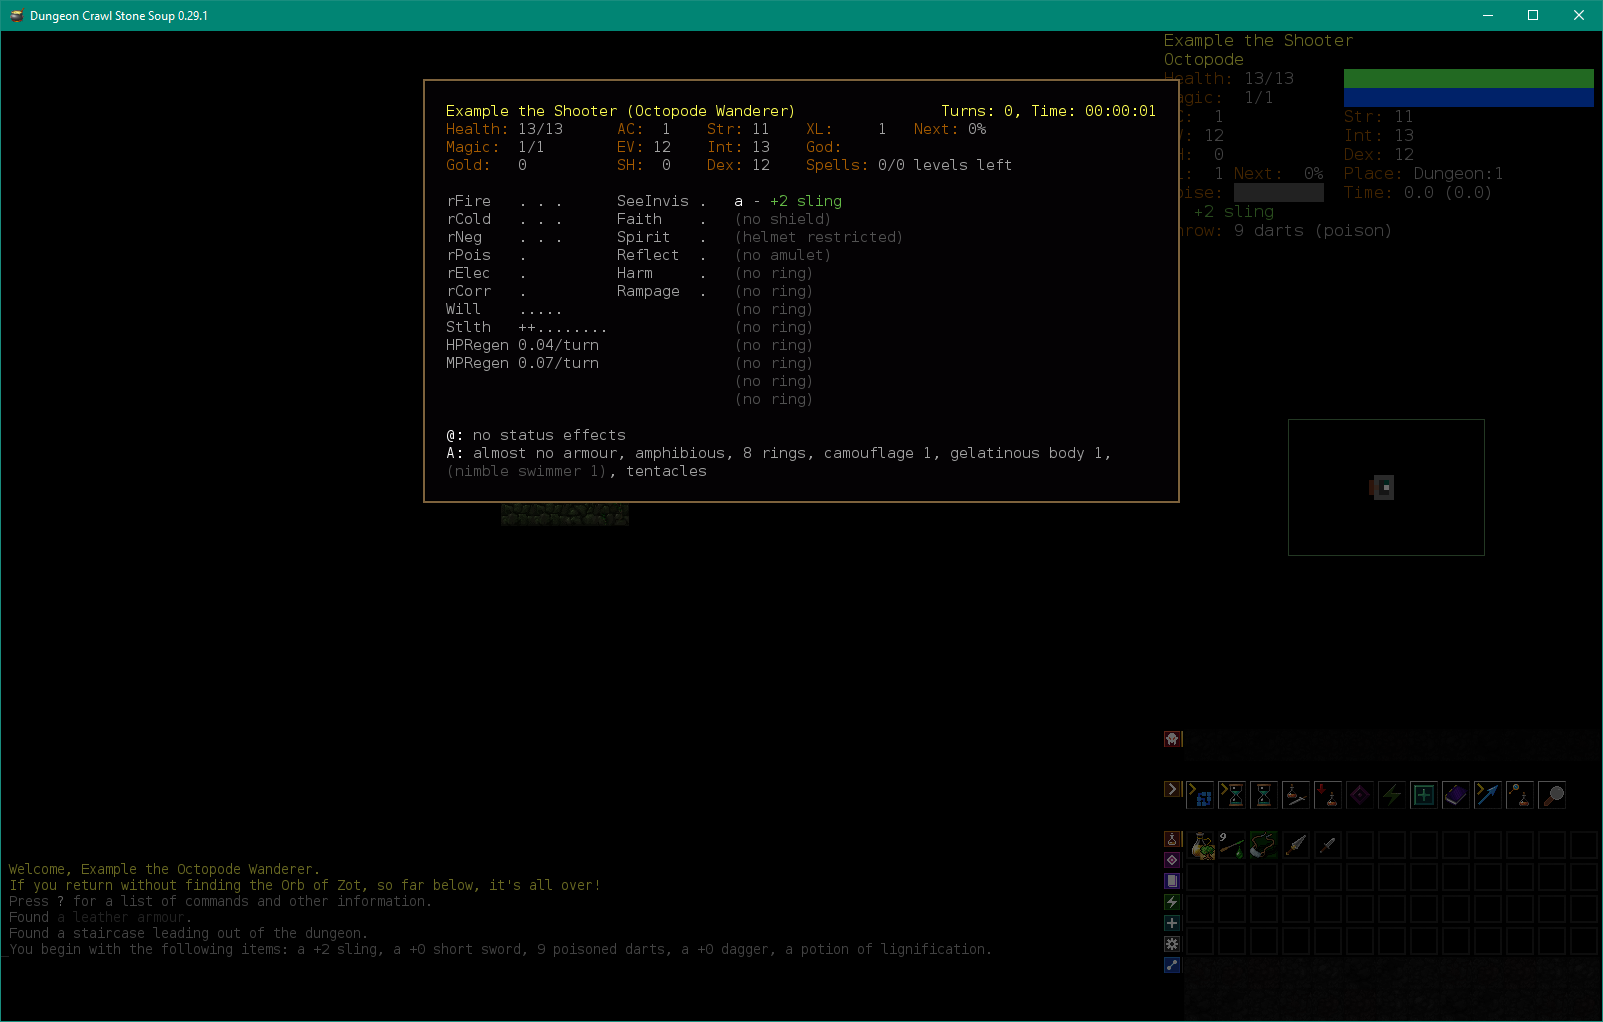Expand the chevron at the start of the command bar

pos(1172,790)
